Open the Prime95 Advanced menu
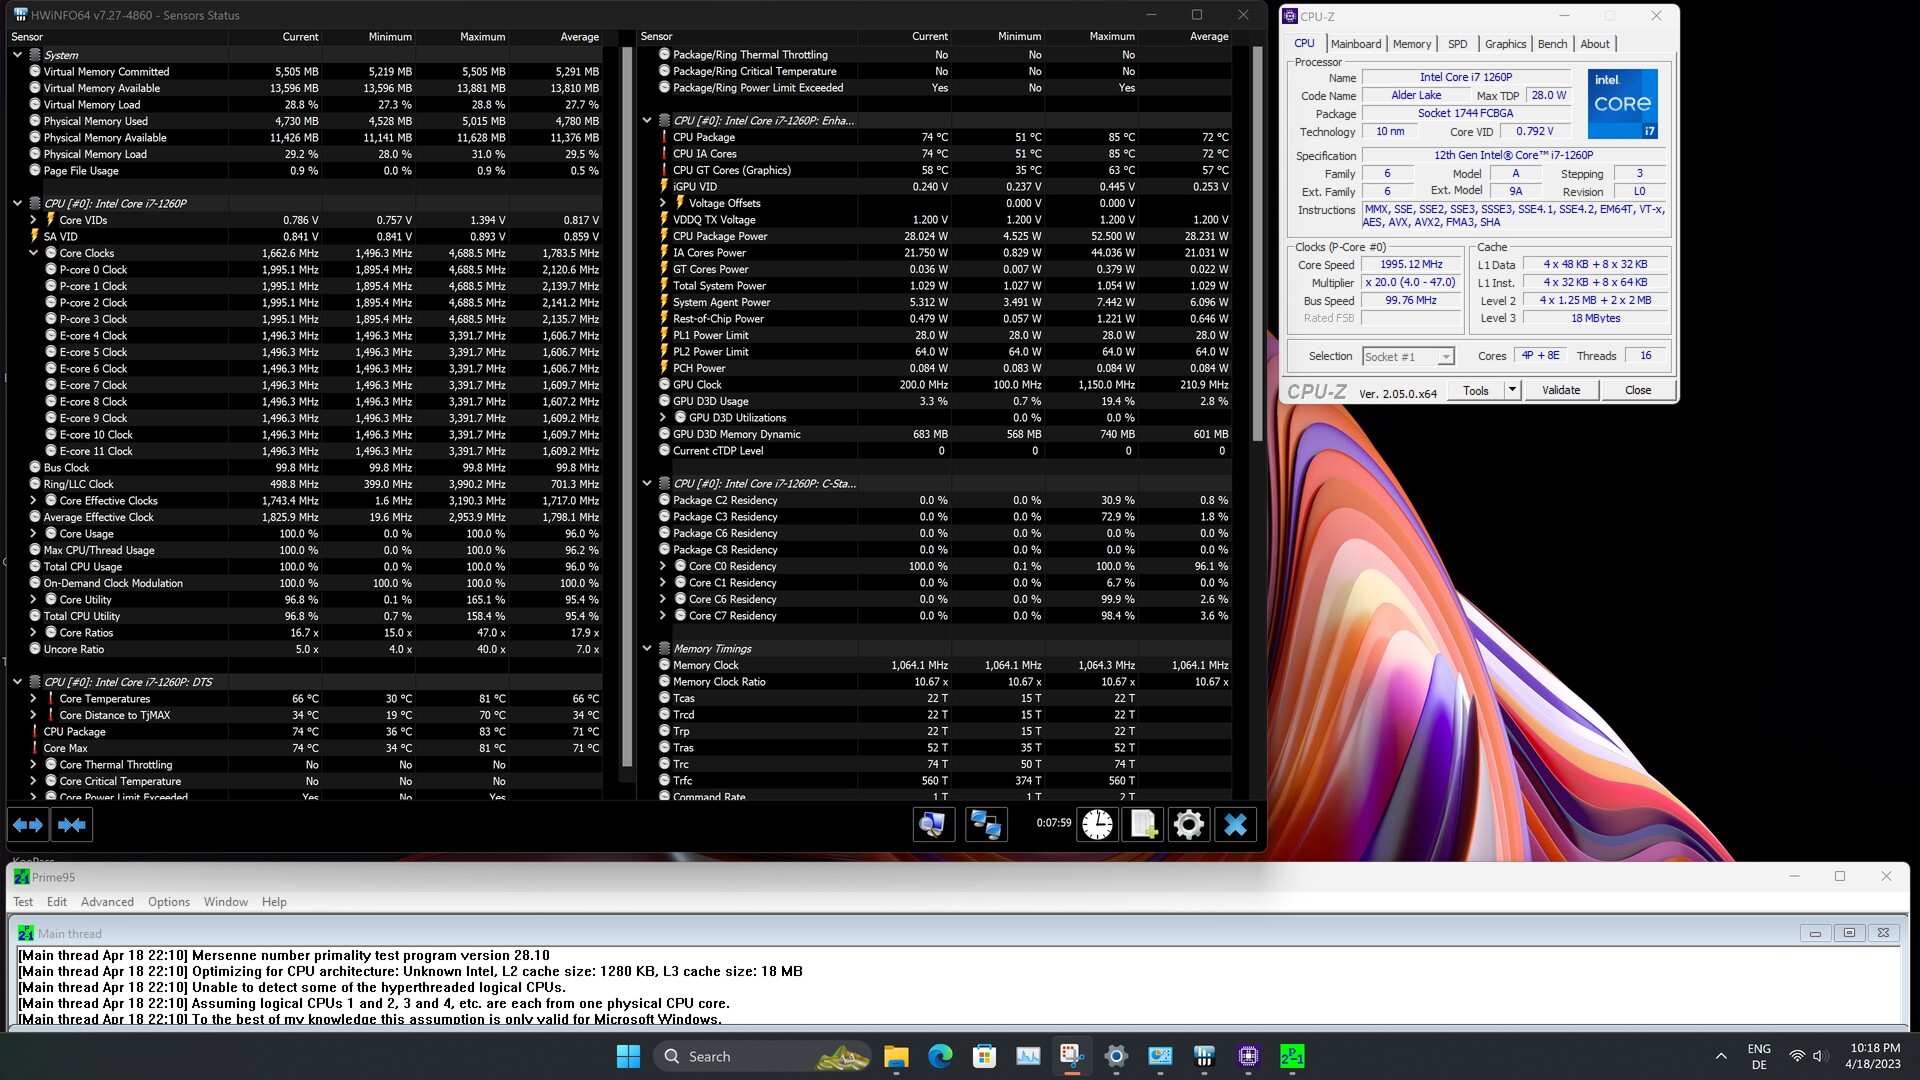Screen dimensions: 1920x1080 coord(107,901)
